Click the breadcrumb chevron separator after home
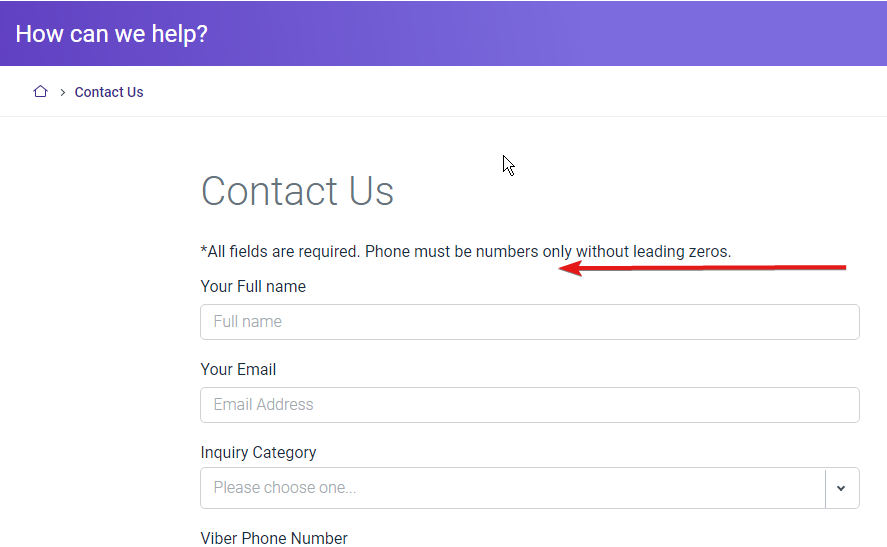 pos(63,92)
